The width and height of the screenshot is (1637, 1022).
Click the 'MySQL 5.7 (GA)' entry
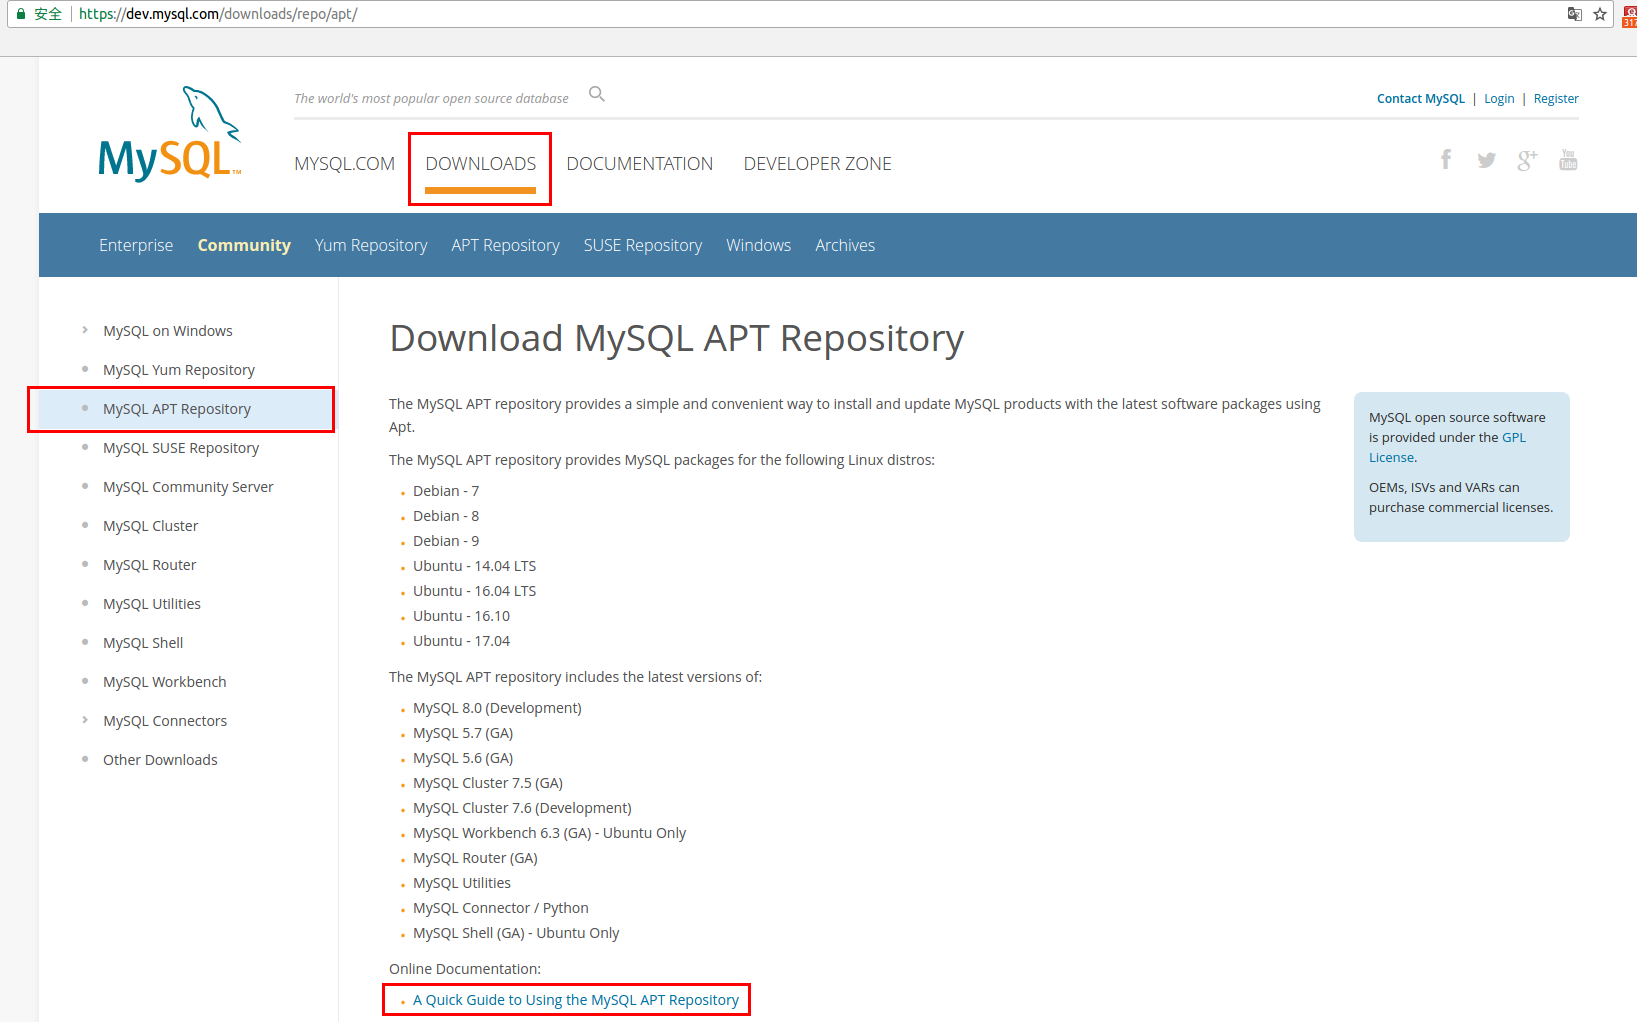point(463,733)
